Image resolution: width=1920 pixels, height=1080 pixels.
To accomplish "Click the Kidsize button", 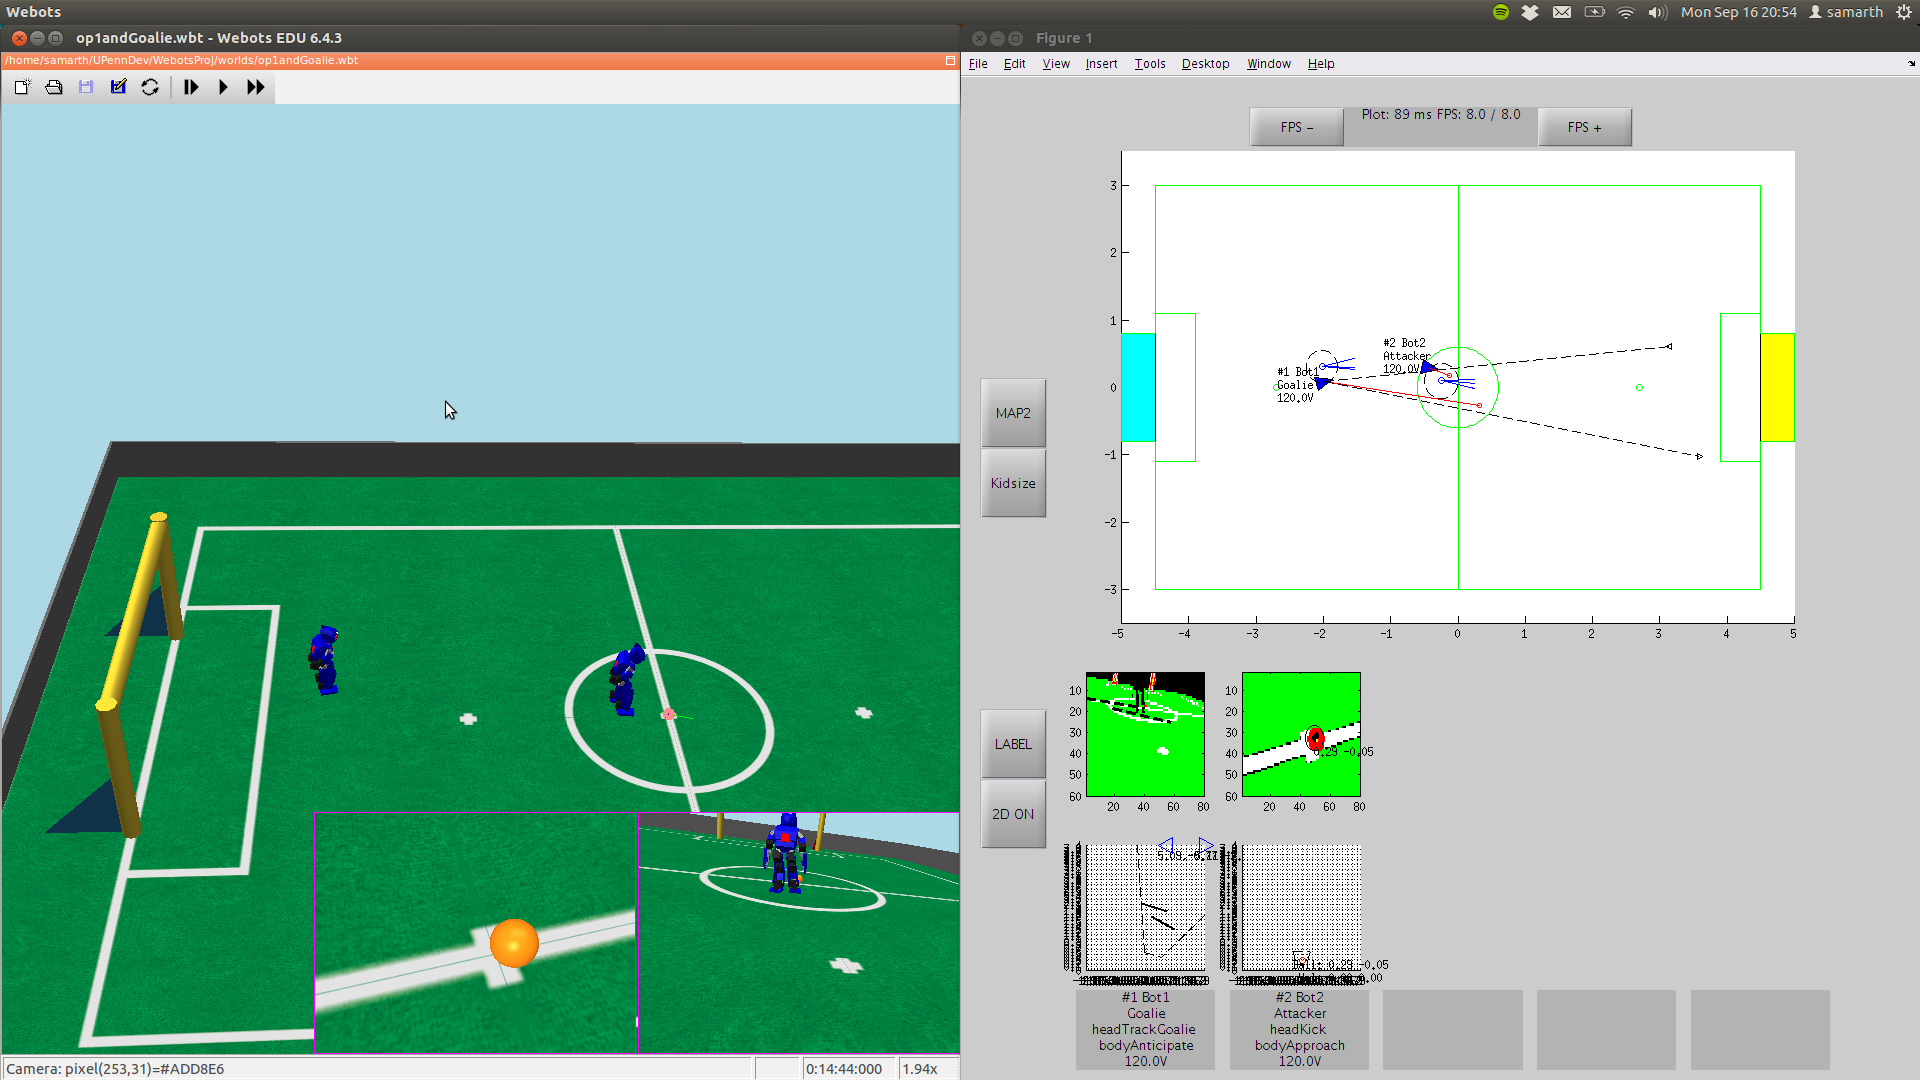I will [1013, 483].
